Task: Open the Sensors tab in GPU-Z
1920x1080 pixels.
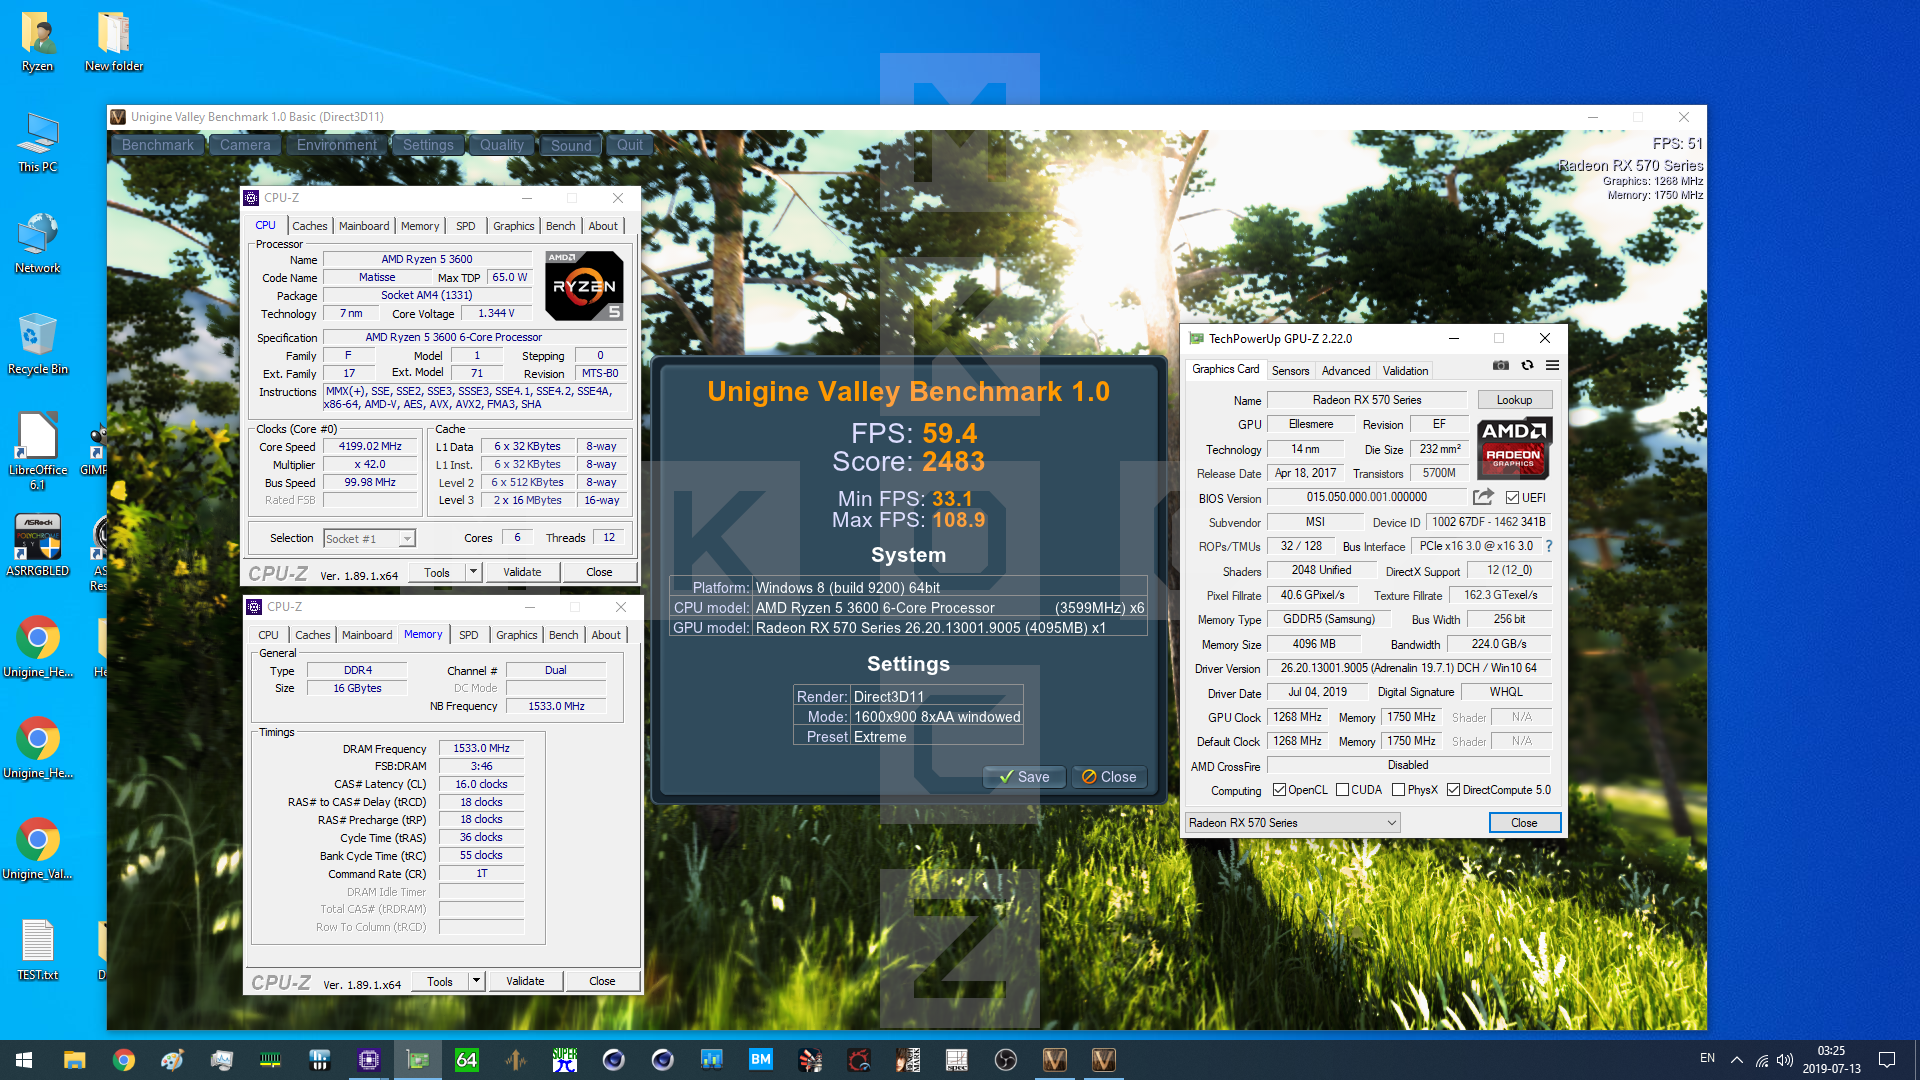Action: click(x=1290, y=371)
